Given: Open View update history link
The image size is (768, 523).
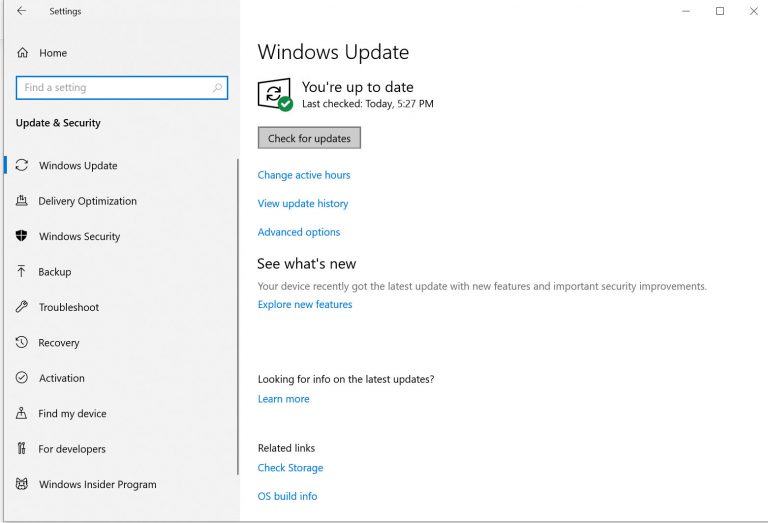Looking at the screenshot, I should click(x=303, y=203).
